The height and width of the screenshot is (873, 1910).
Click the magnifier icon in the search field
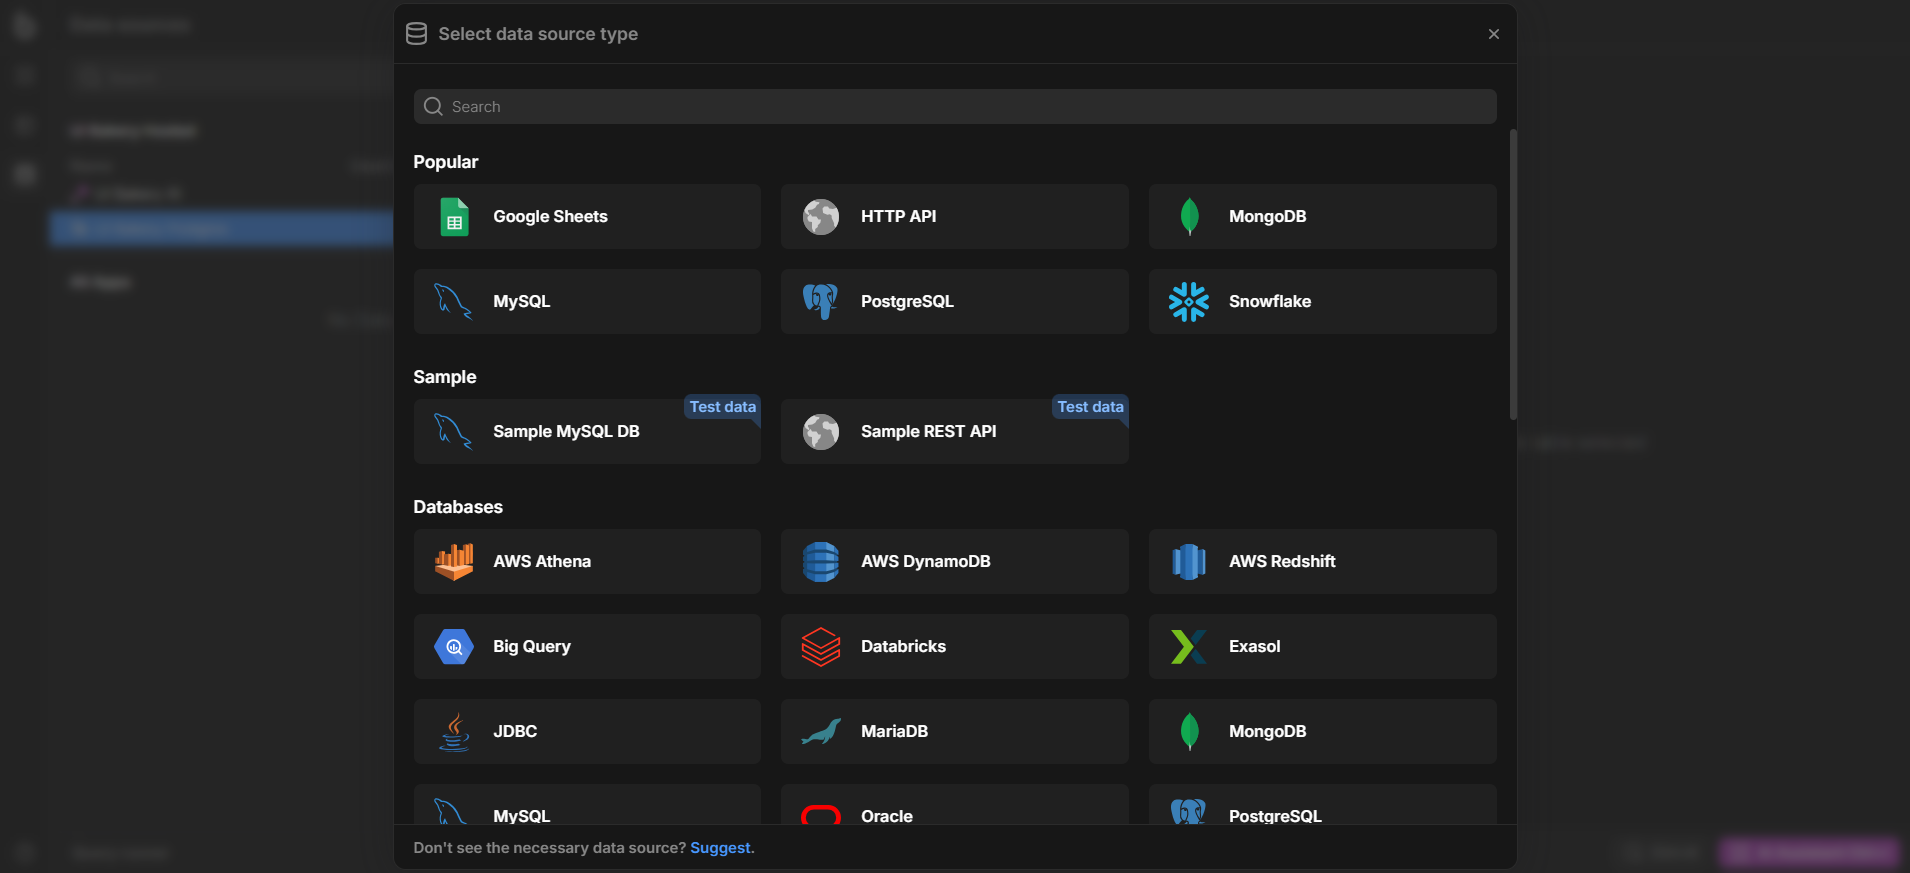[433, 107]
